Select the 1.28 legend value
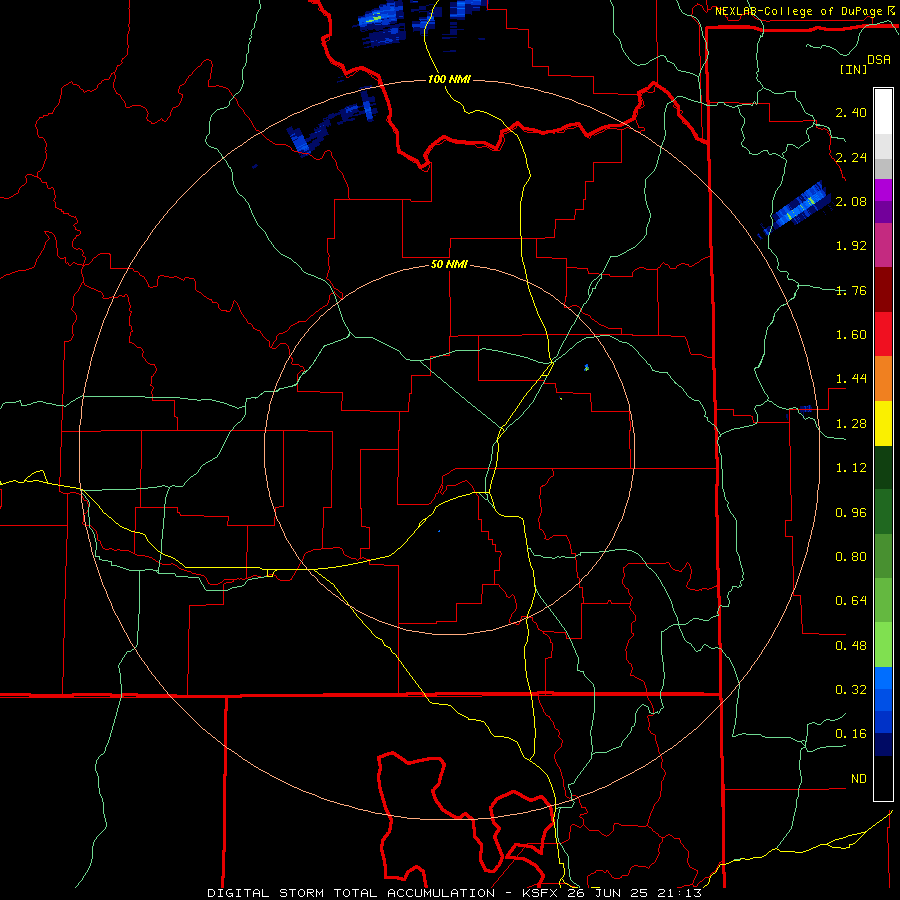The width and height of the screenshot is (900, 900). point(851,424)
